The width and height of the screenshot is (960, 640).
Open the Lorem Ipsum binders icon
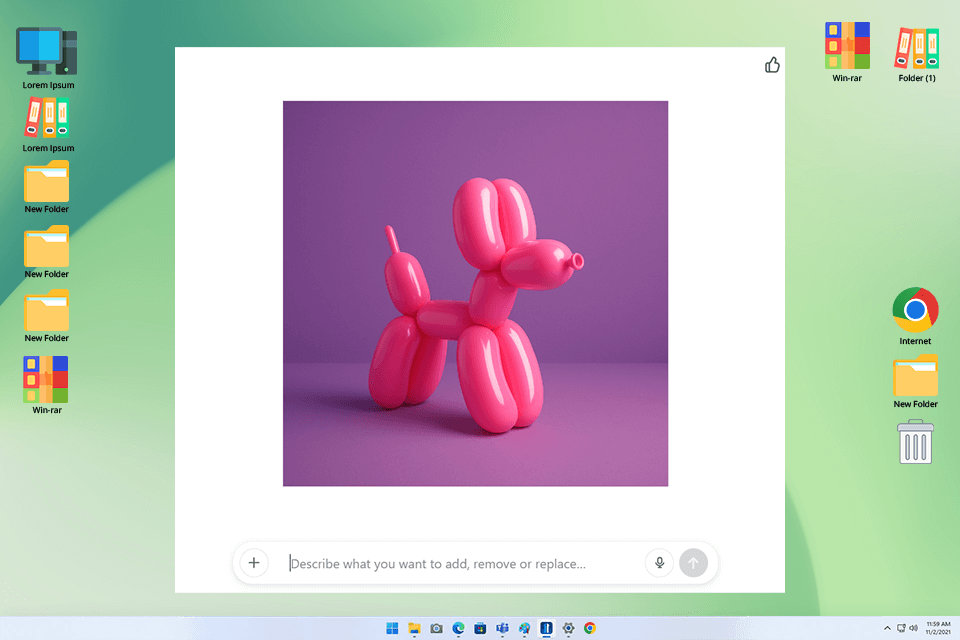[x=47, y=126]
